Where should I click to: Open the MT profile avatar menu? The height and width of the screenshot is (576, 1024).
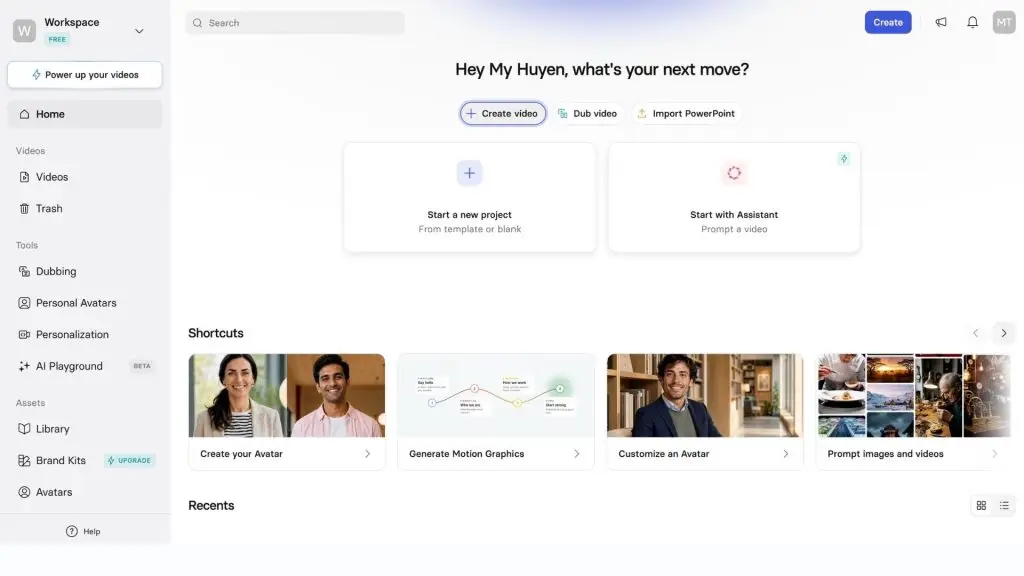pos(1004,22)
